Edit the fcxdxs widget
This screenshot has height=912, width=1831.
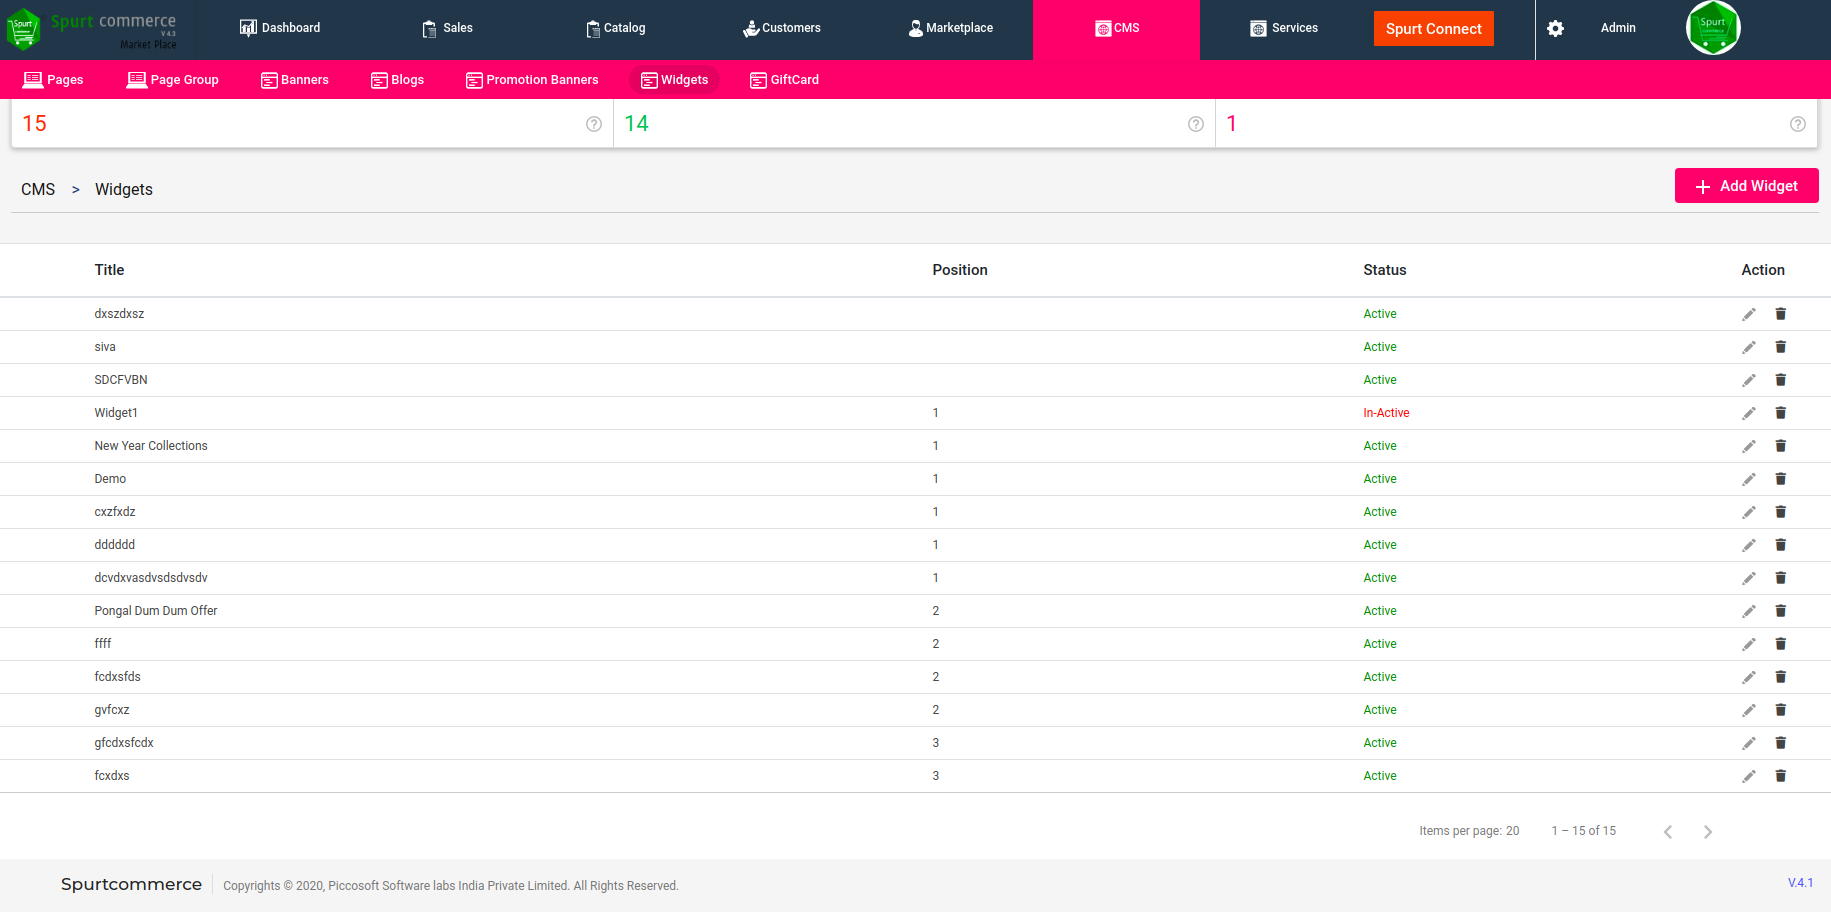tap(1748, 776)
